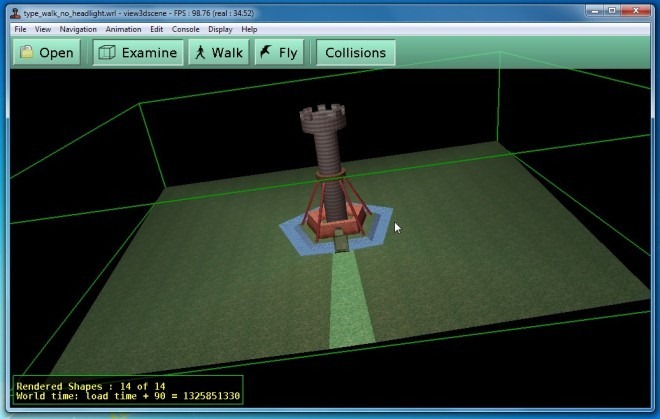Open the File menu
The width and height of the screenshot is (660, 419).
click(20, 29)
